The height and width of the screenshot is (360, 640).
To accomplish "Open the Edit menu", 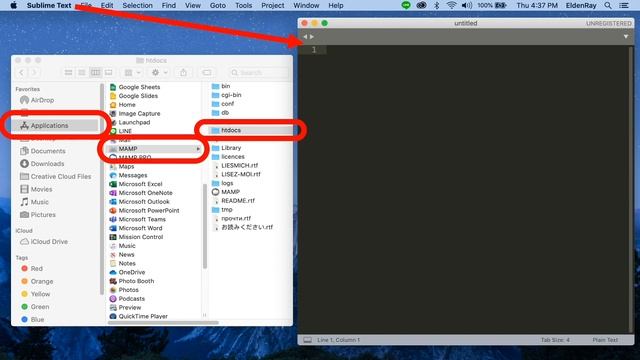I will point(107,5).
